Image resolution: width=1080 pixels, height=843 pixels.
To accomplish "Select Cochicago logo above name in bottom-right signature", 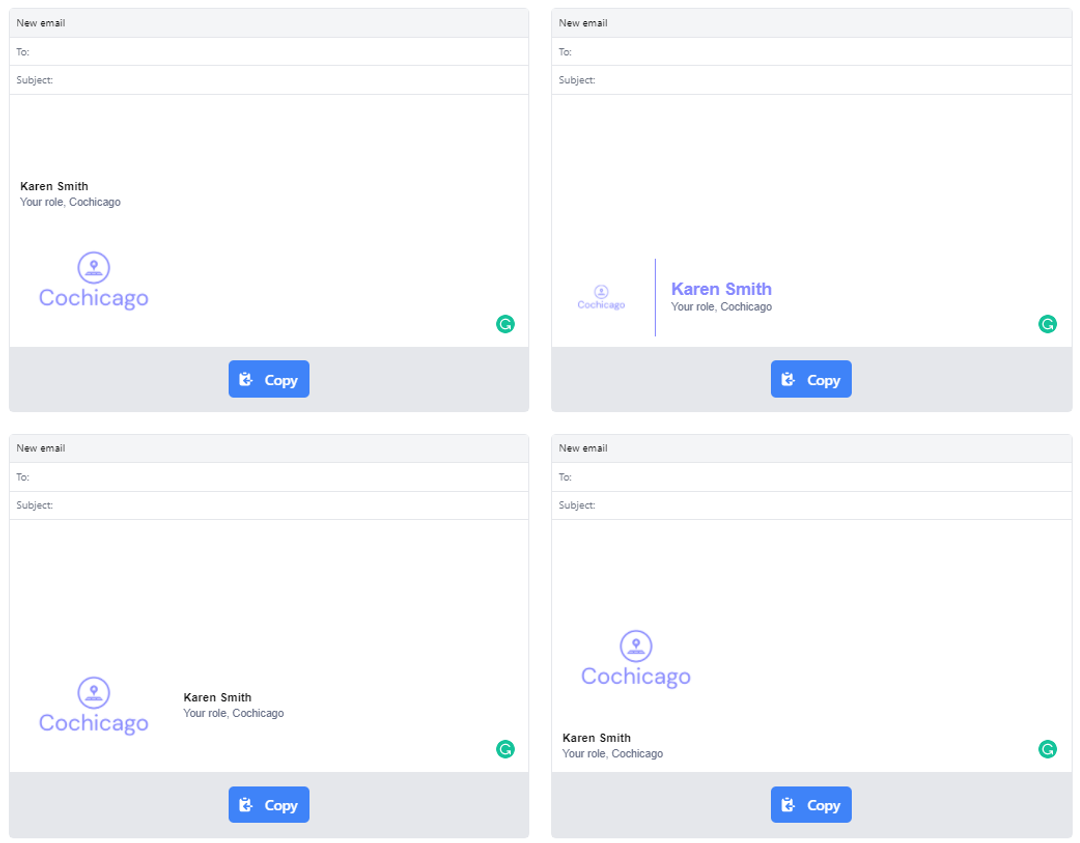I will (636, 660).
